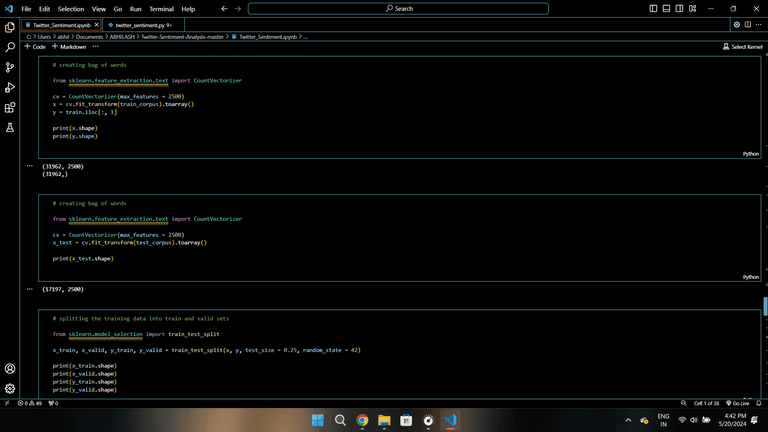Click ports forwarded indicator in status bar
Viewport: 768px width, 432px height.
(x=53, y=403)
